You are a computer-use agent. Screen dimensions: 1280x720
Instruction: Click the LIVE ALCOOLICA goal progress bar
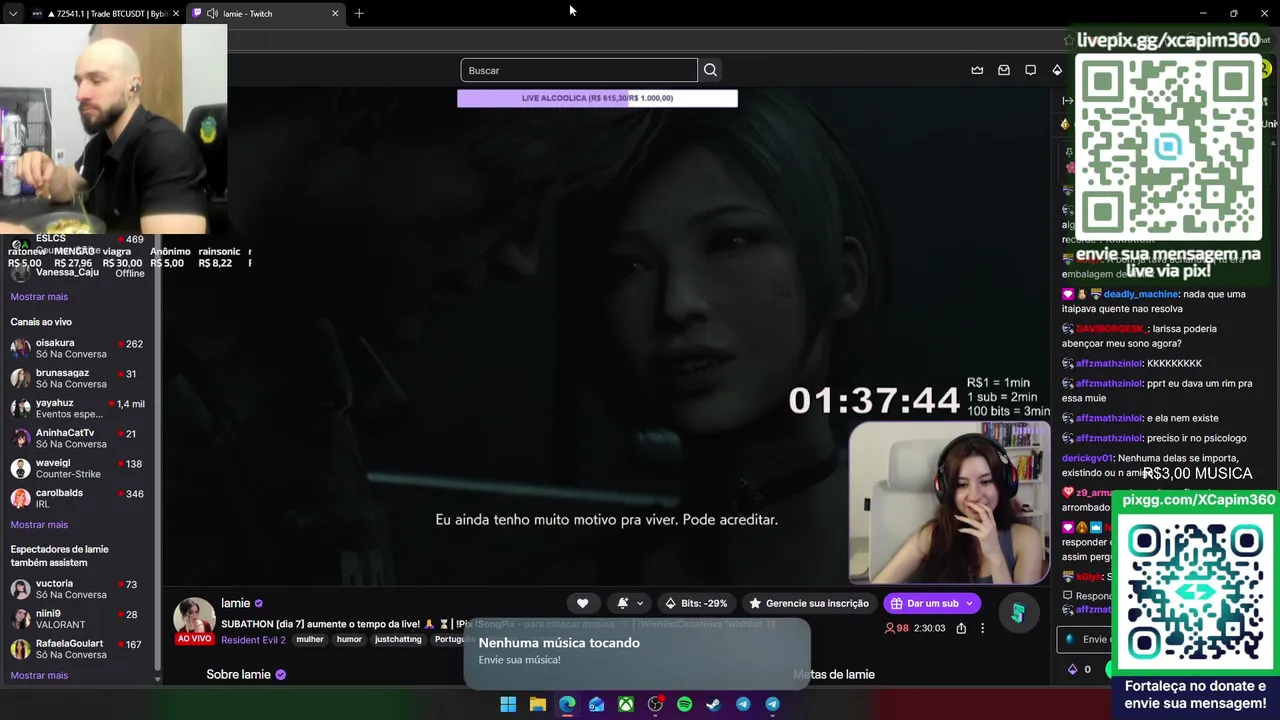pyautogui.click(x=597, y=98)
